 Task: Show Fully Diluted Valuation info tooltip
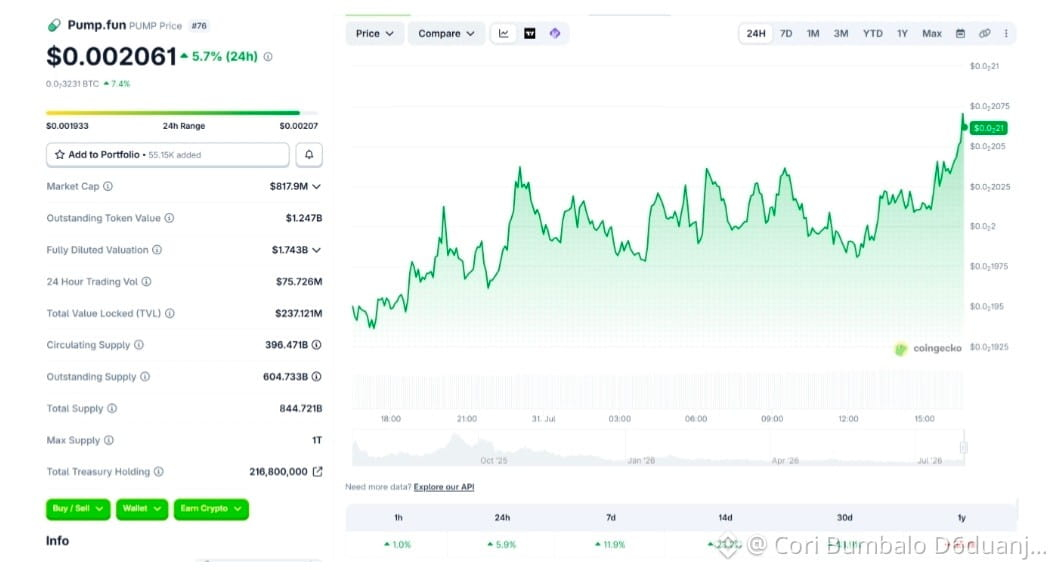coord(157,249)
